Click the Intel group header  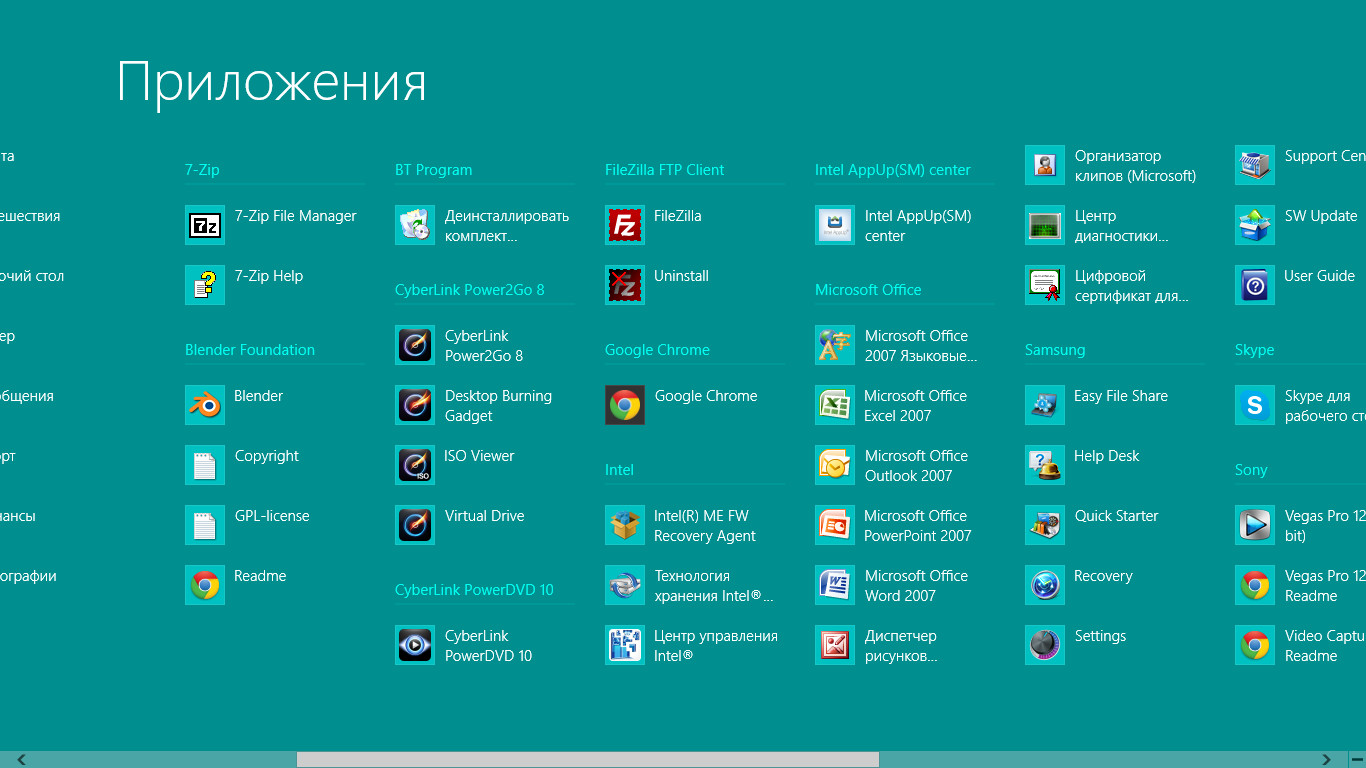coord(619,470)
